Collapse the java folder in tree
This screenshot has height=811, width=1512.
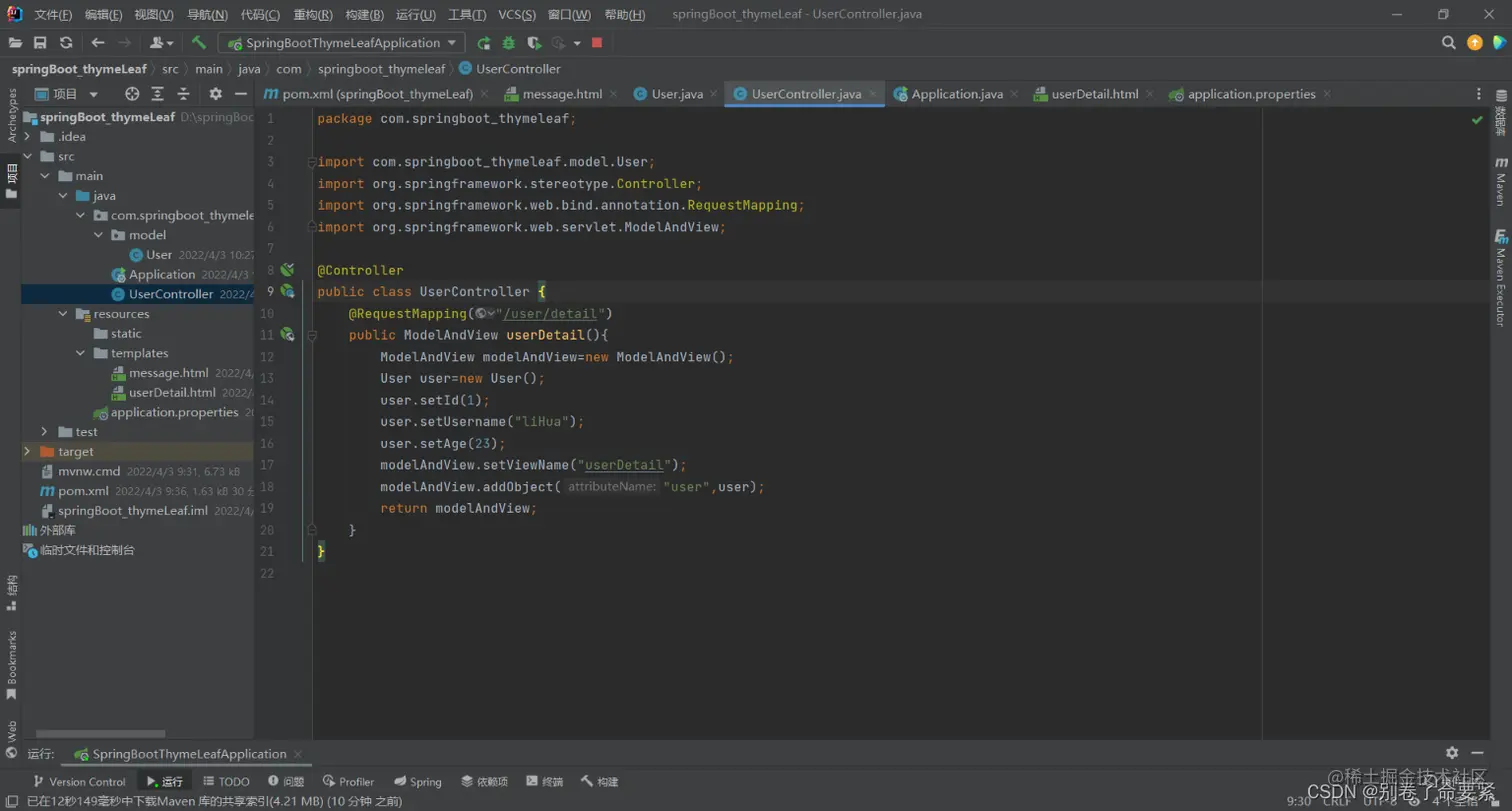(63, 196)
